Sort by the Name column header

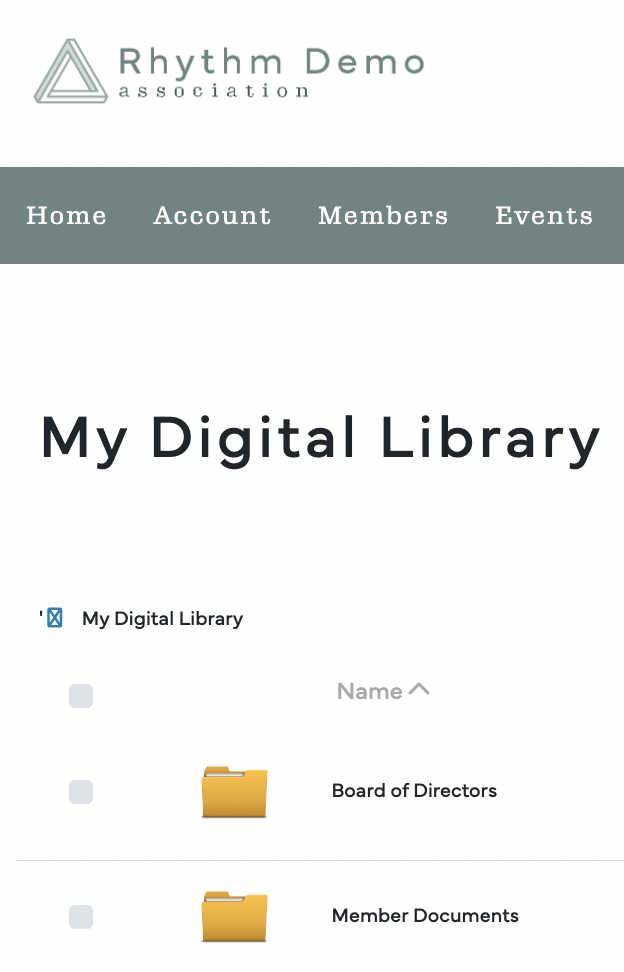(x=369, y=691)
